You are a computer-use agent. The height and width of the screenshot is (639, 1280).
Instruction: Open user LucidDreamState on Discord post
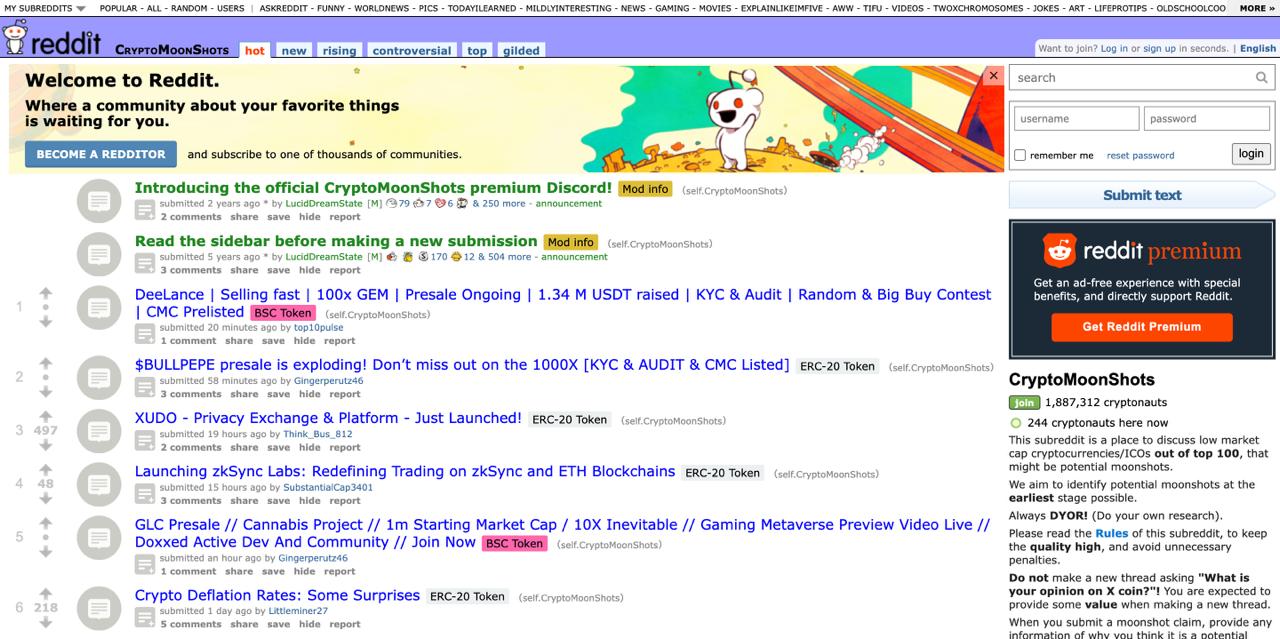(x=324, y=203)
